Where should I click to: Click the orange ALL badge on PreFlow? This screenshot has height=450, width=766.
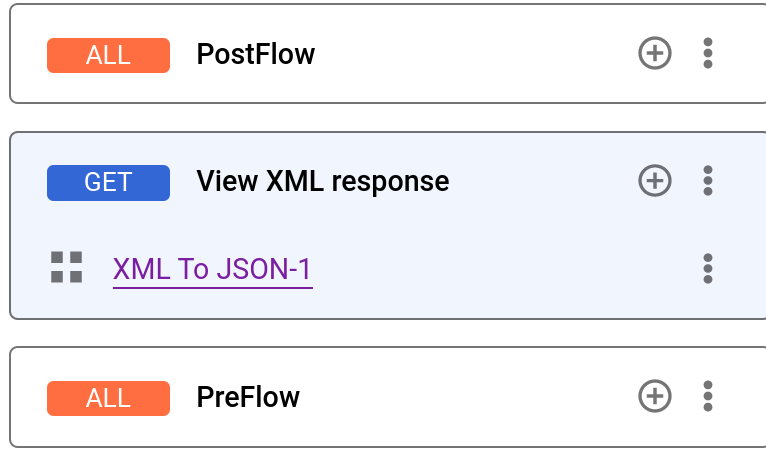108,398
